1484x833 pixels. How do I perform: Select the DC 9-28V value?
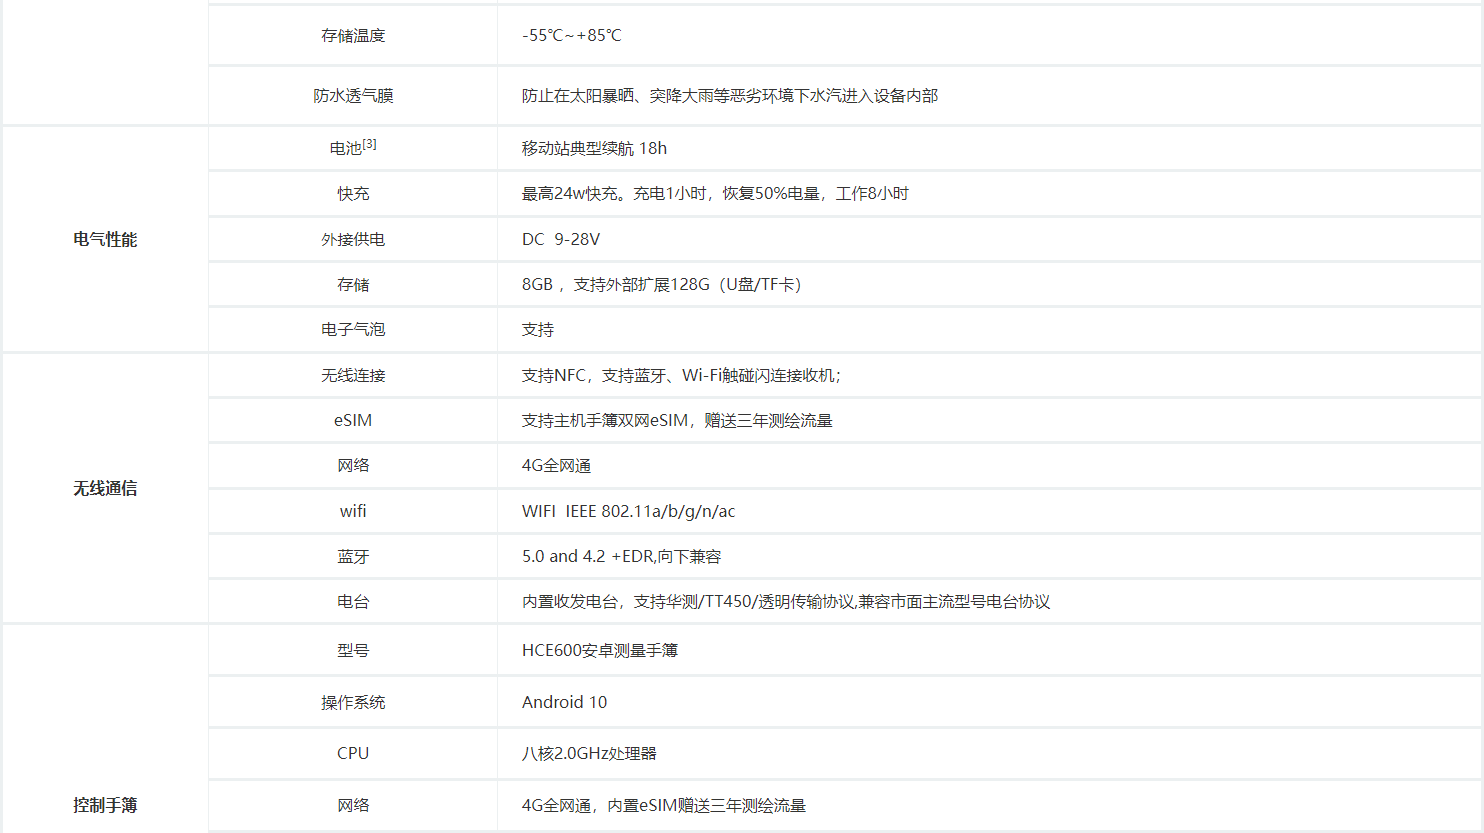point(560,240)
